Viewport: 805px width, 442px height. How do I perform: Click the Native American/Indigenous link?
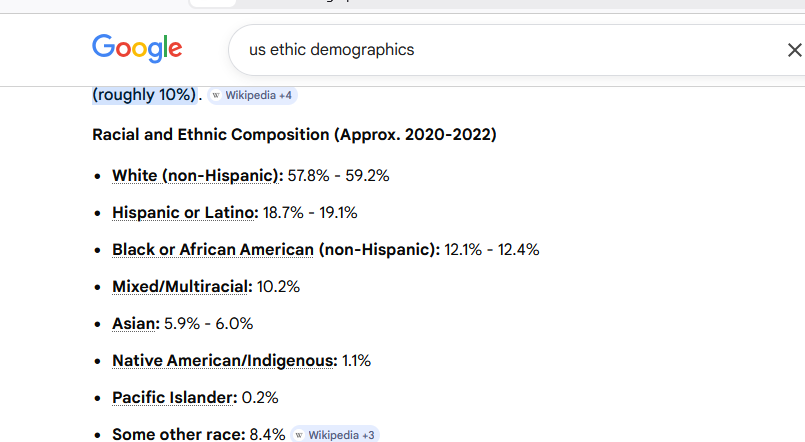(x=224, y=360)
